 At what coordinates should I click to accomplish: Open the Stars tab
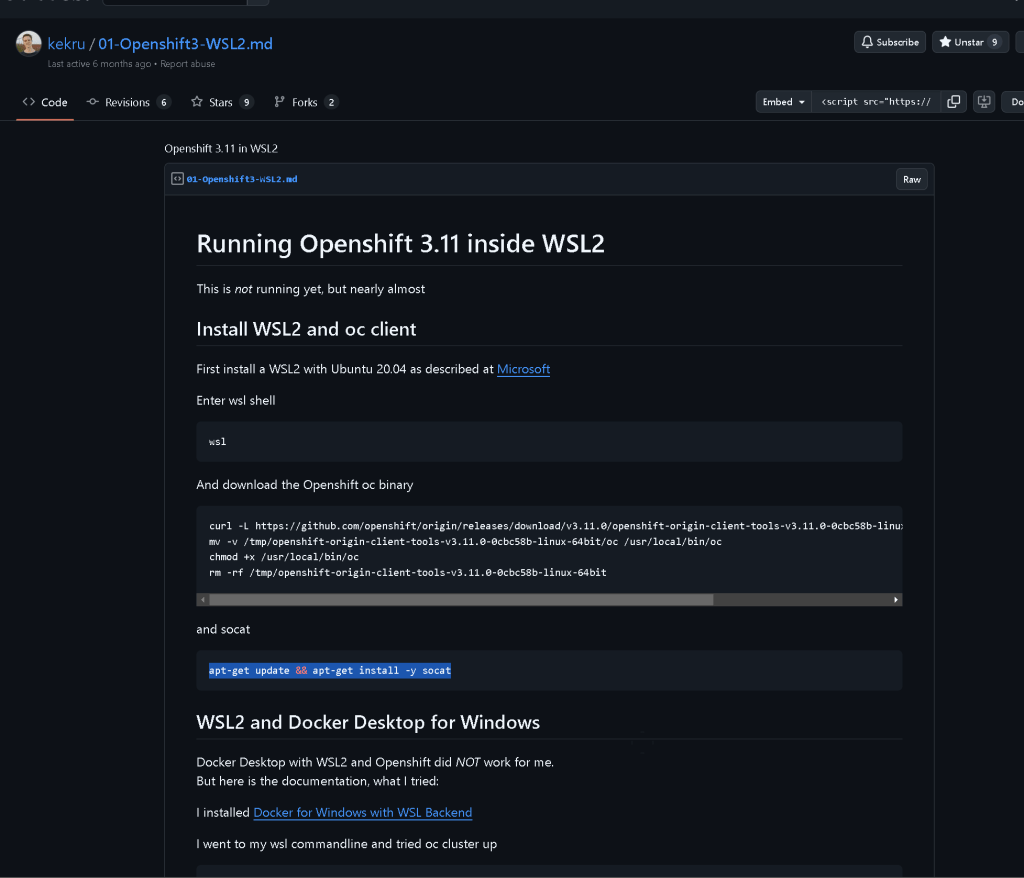click(x=221, y=103)
